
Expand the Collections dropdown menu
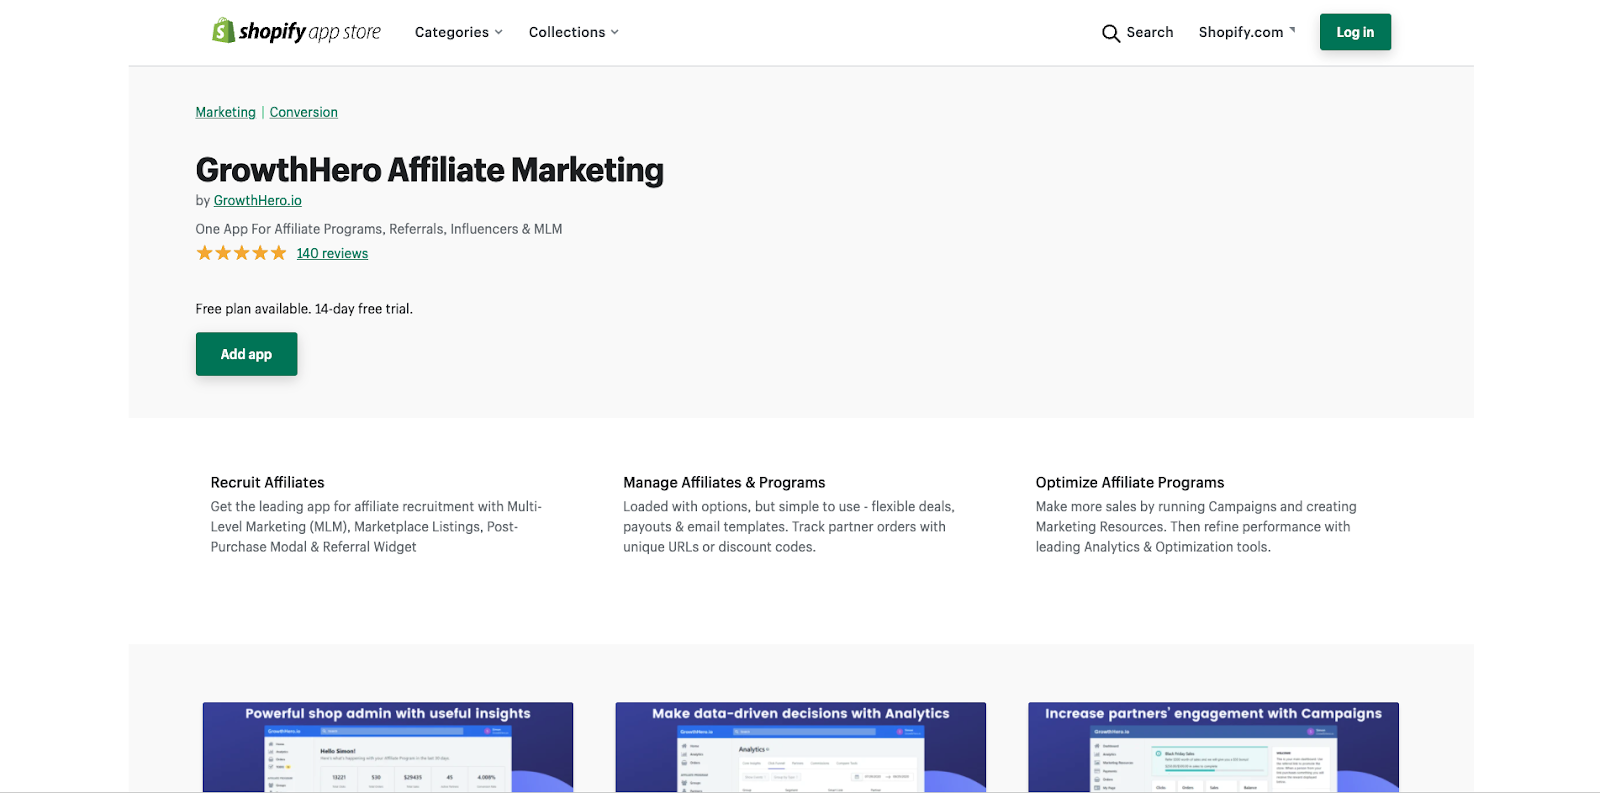[574, 32]
